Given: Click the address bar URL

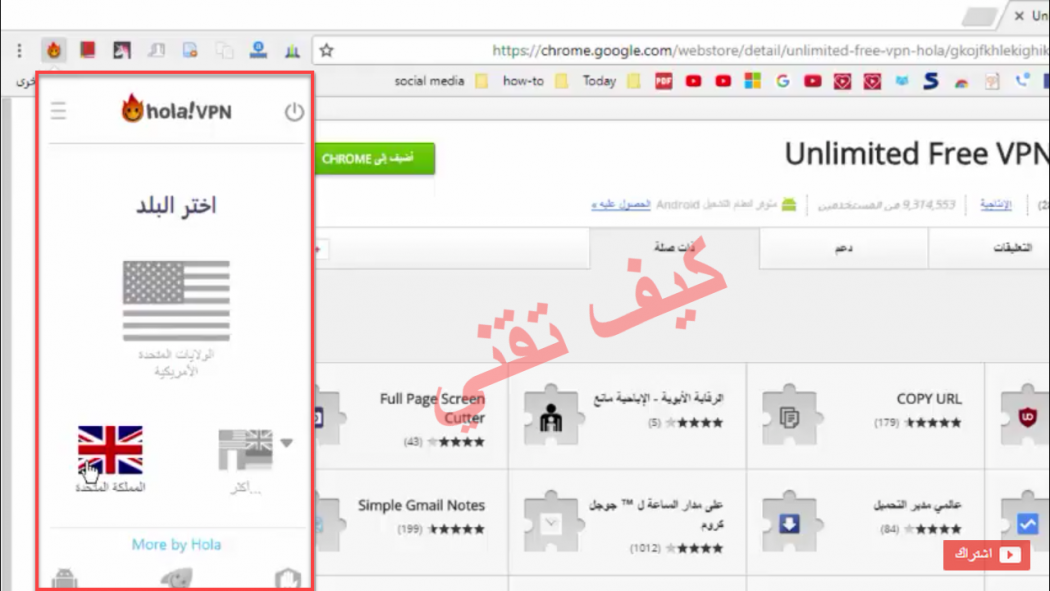Looking at the screenshot, I should [x=770, y=50].
